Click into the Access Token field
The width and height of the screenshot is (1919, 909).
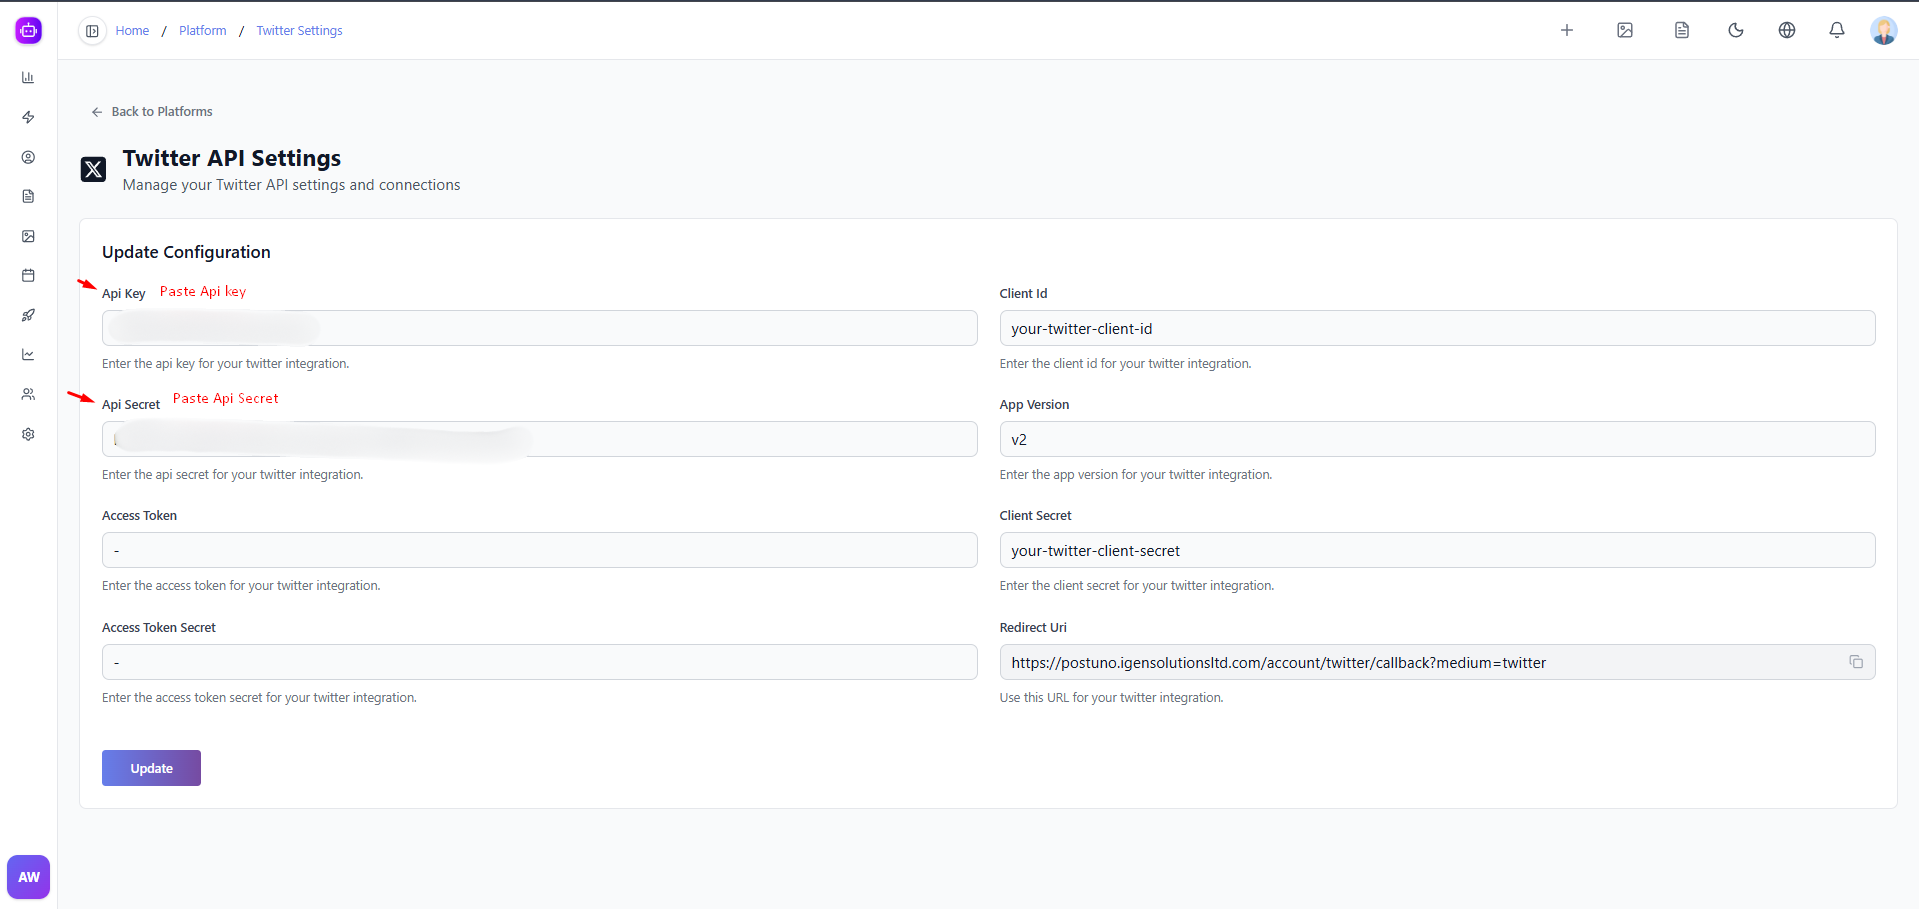pyautogui.click(x=539, y=551)
